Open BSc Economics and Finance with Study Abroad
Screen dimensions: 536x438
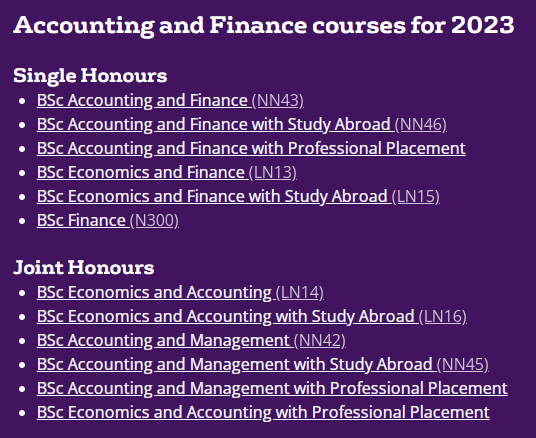pyautogui.click(x=238, y=197)
